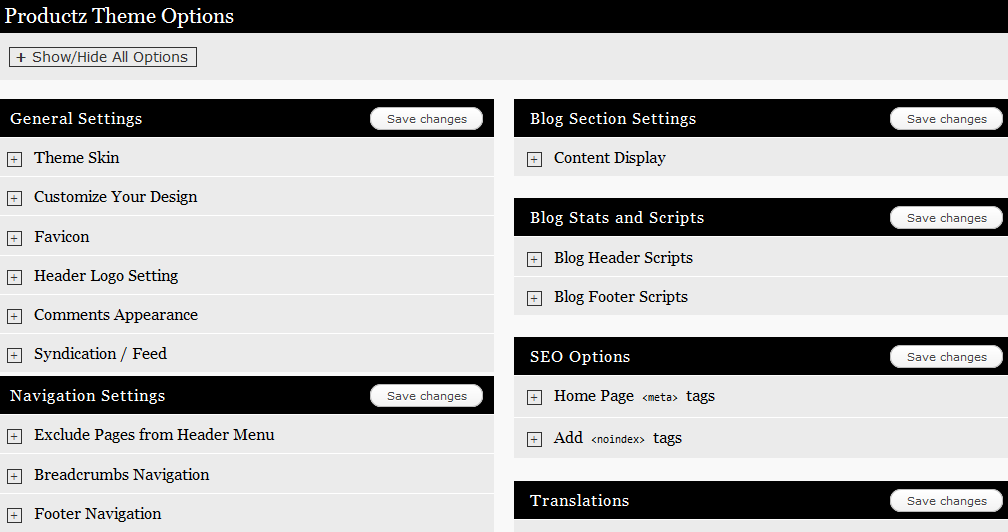Screen dimensions: 1008x532
Task: Toggle Show/Hide All Options button
Action: click(x=103, y=57)
